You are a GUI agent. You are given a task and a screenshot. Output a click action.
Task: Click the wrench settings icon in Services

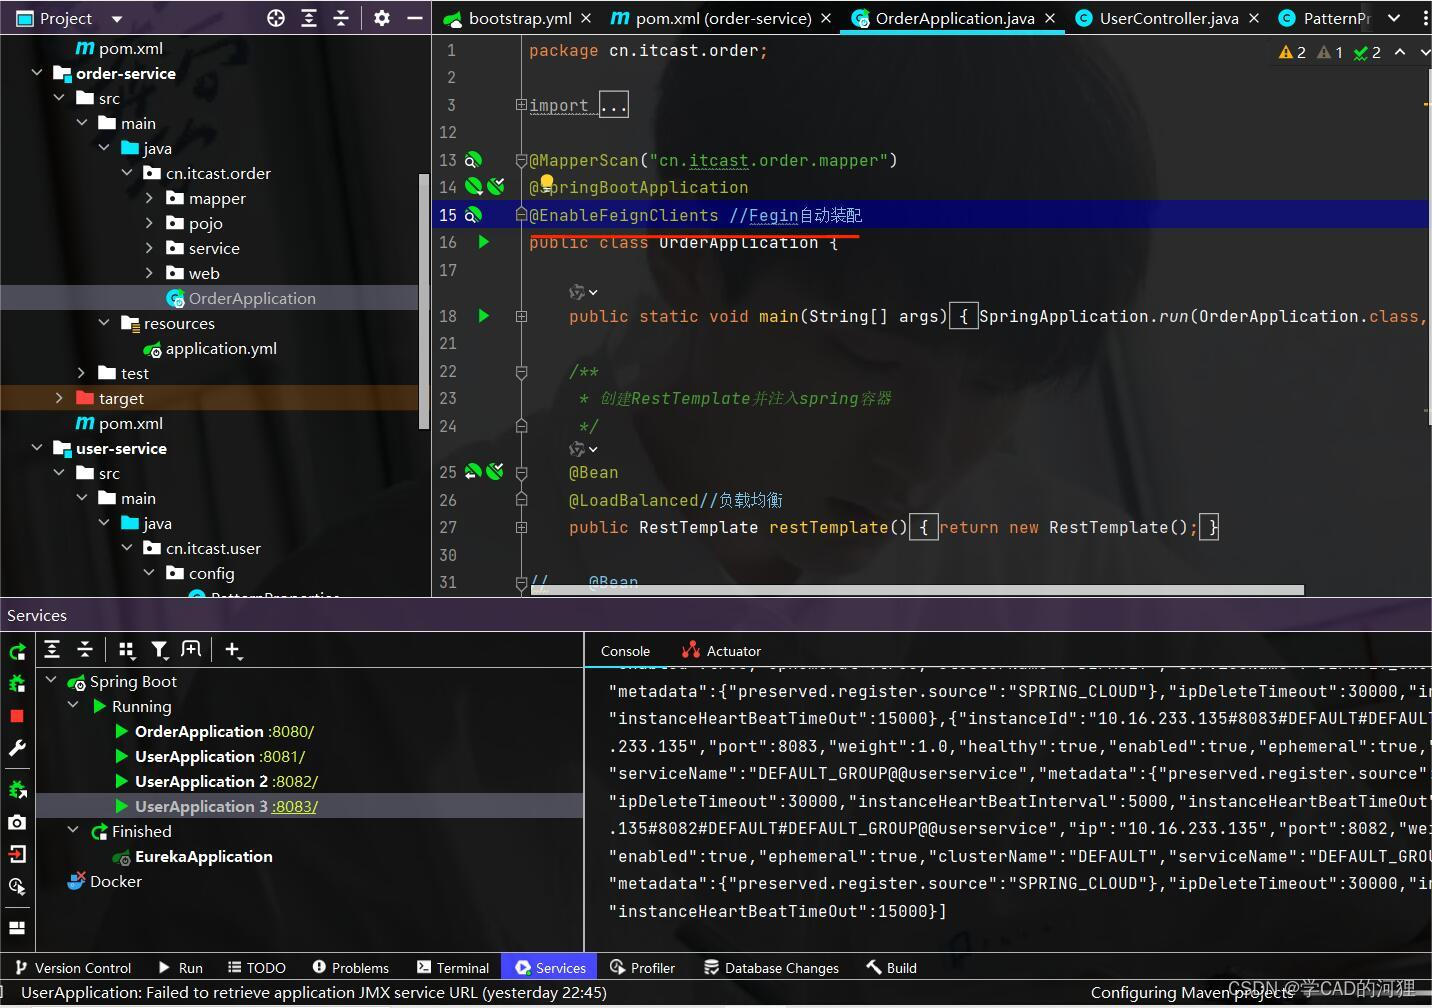click(x=17, y=748)
